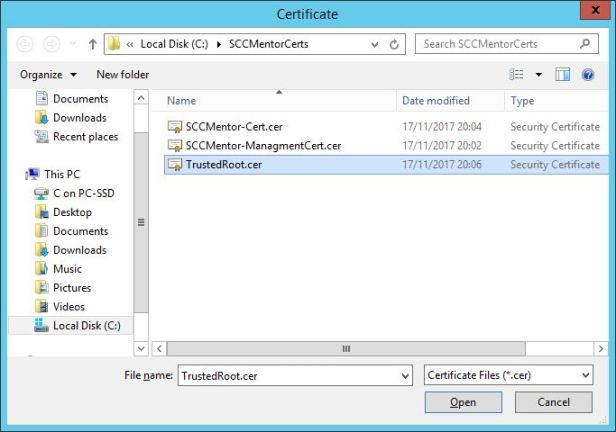Click the folder icon in the address bar
This screenshot has height=432, width=616.
click(114, 44)
